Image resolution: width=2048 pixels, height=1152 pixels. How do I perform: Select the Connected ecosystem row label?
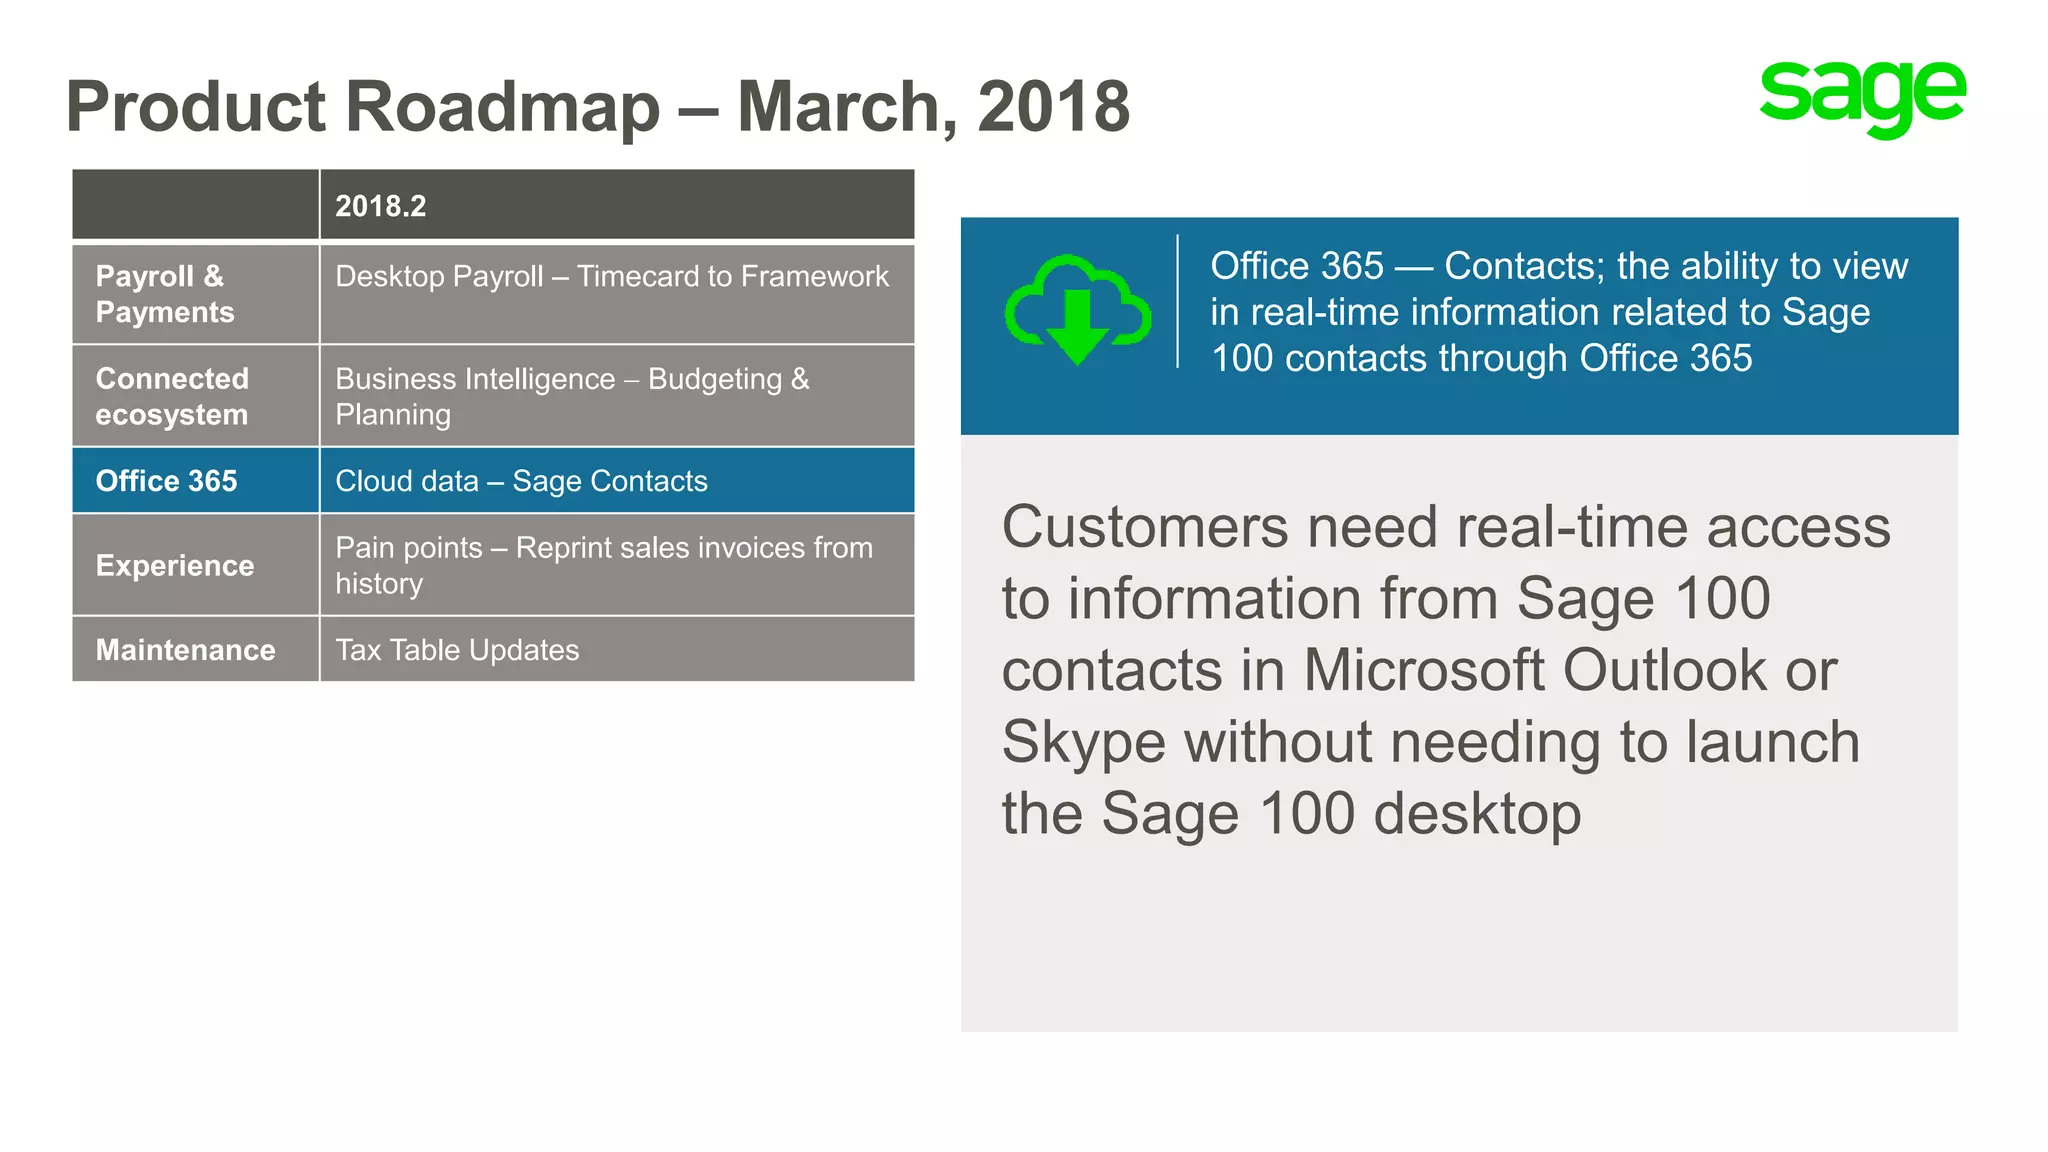196,396
